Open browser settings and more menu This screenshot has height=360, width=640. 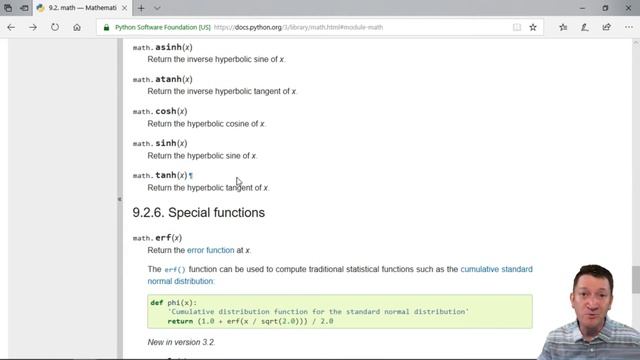click(629, 27)
